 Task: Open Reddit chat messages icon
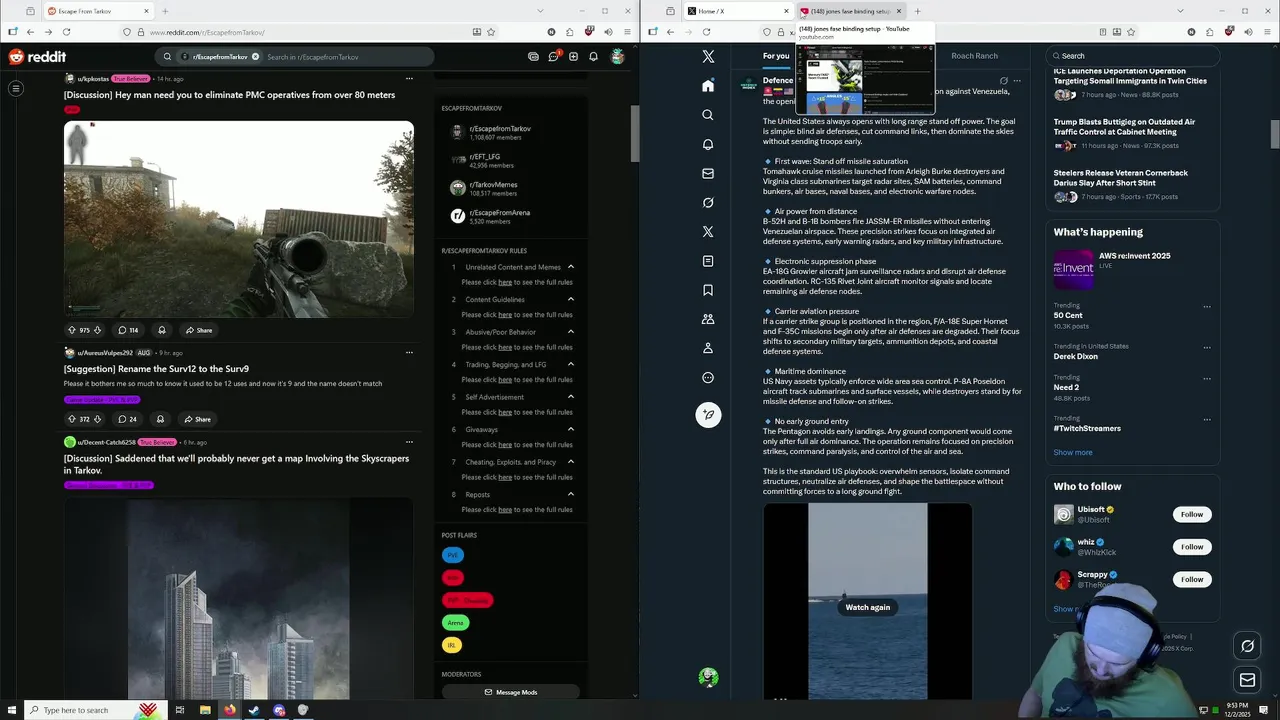click(553, 57)
